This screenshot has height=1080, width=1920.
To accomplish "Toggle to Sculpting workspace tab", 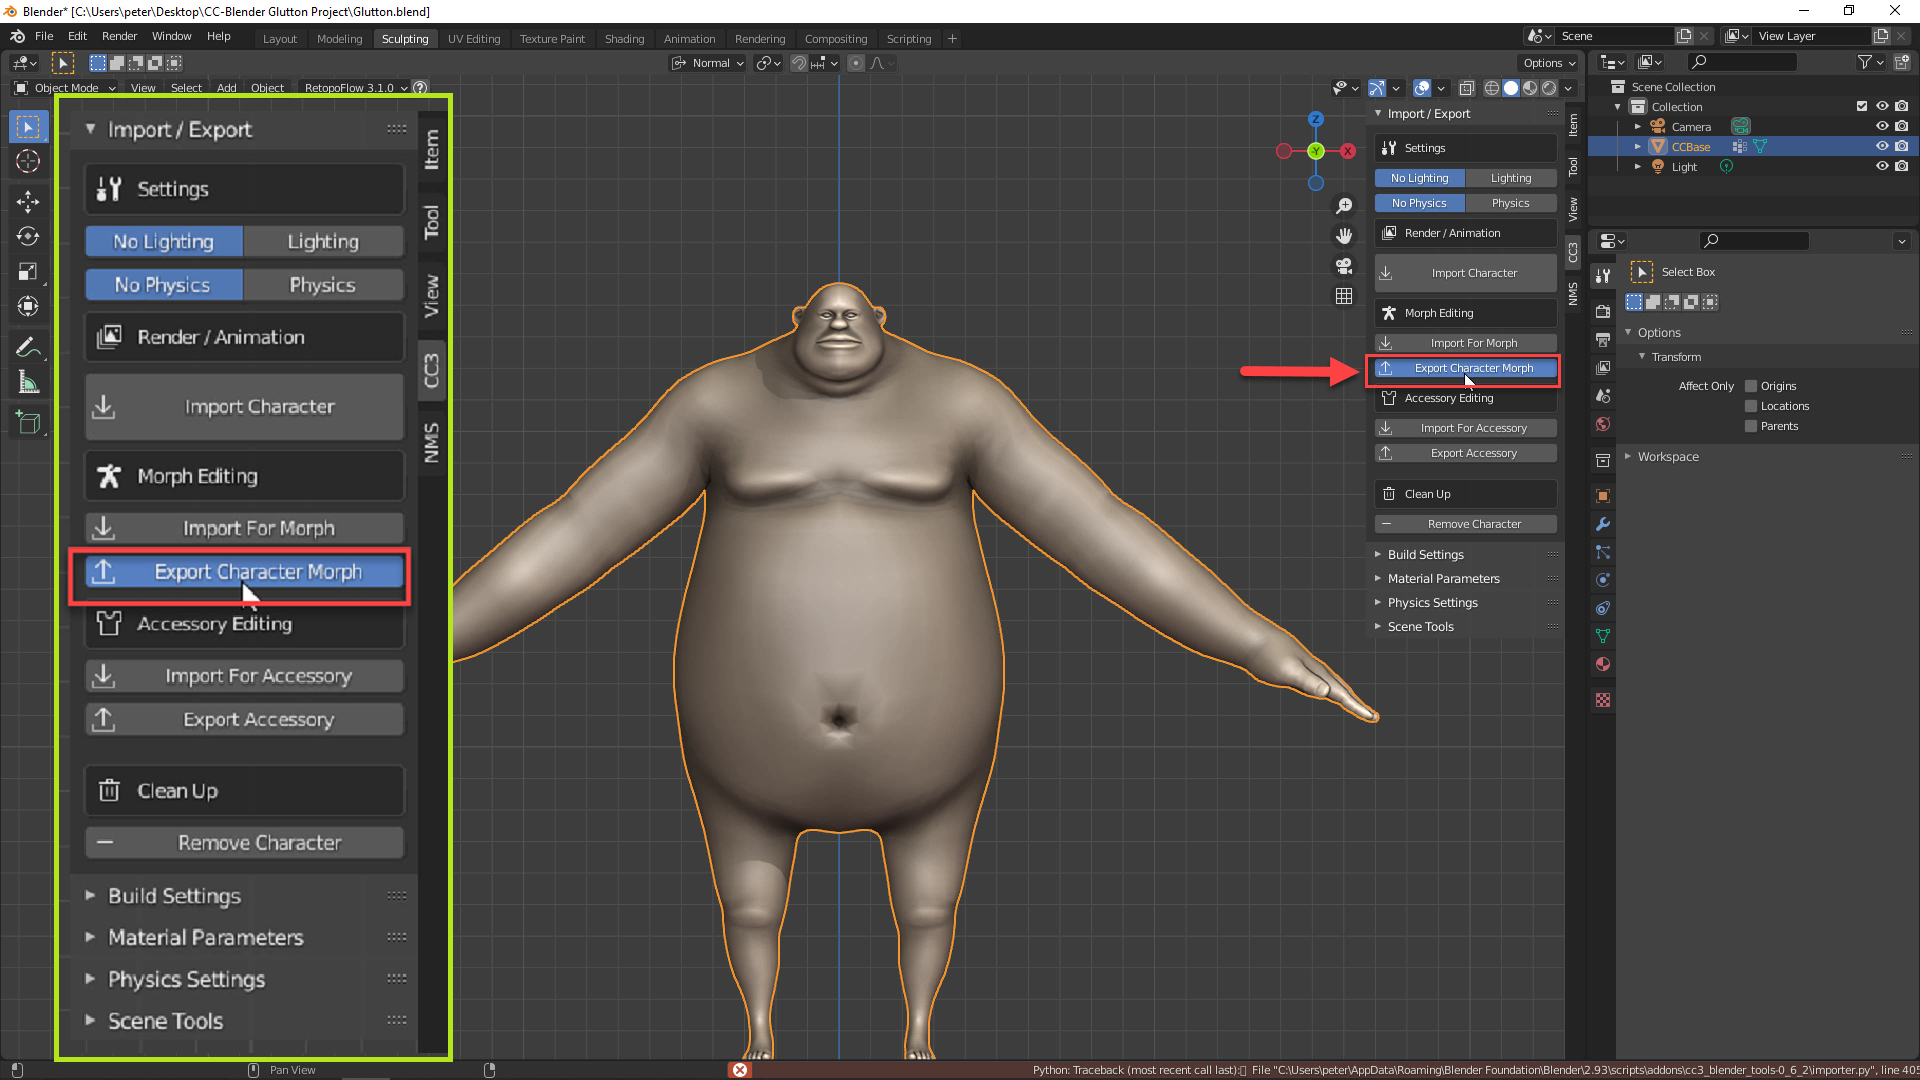I will tap(404, 38).
